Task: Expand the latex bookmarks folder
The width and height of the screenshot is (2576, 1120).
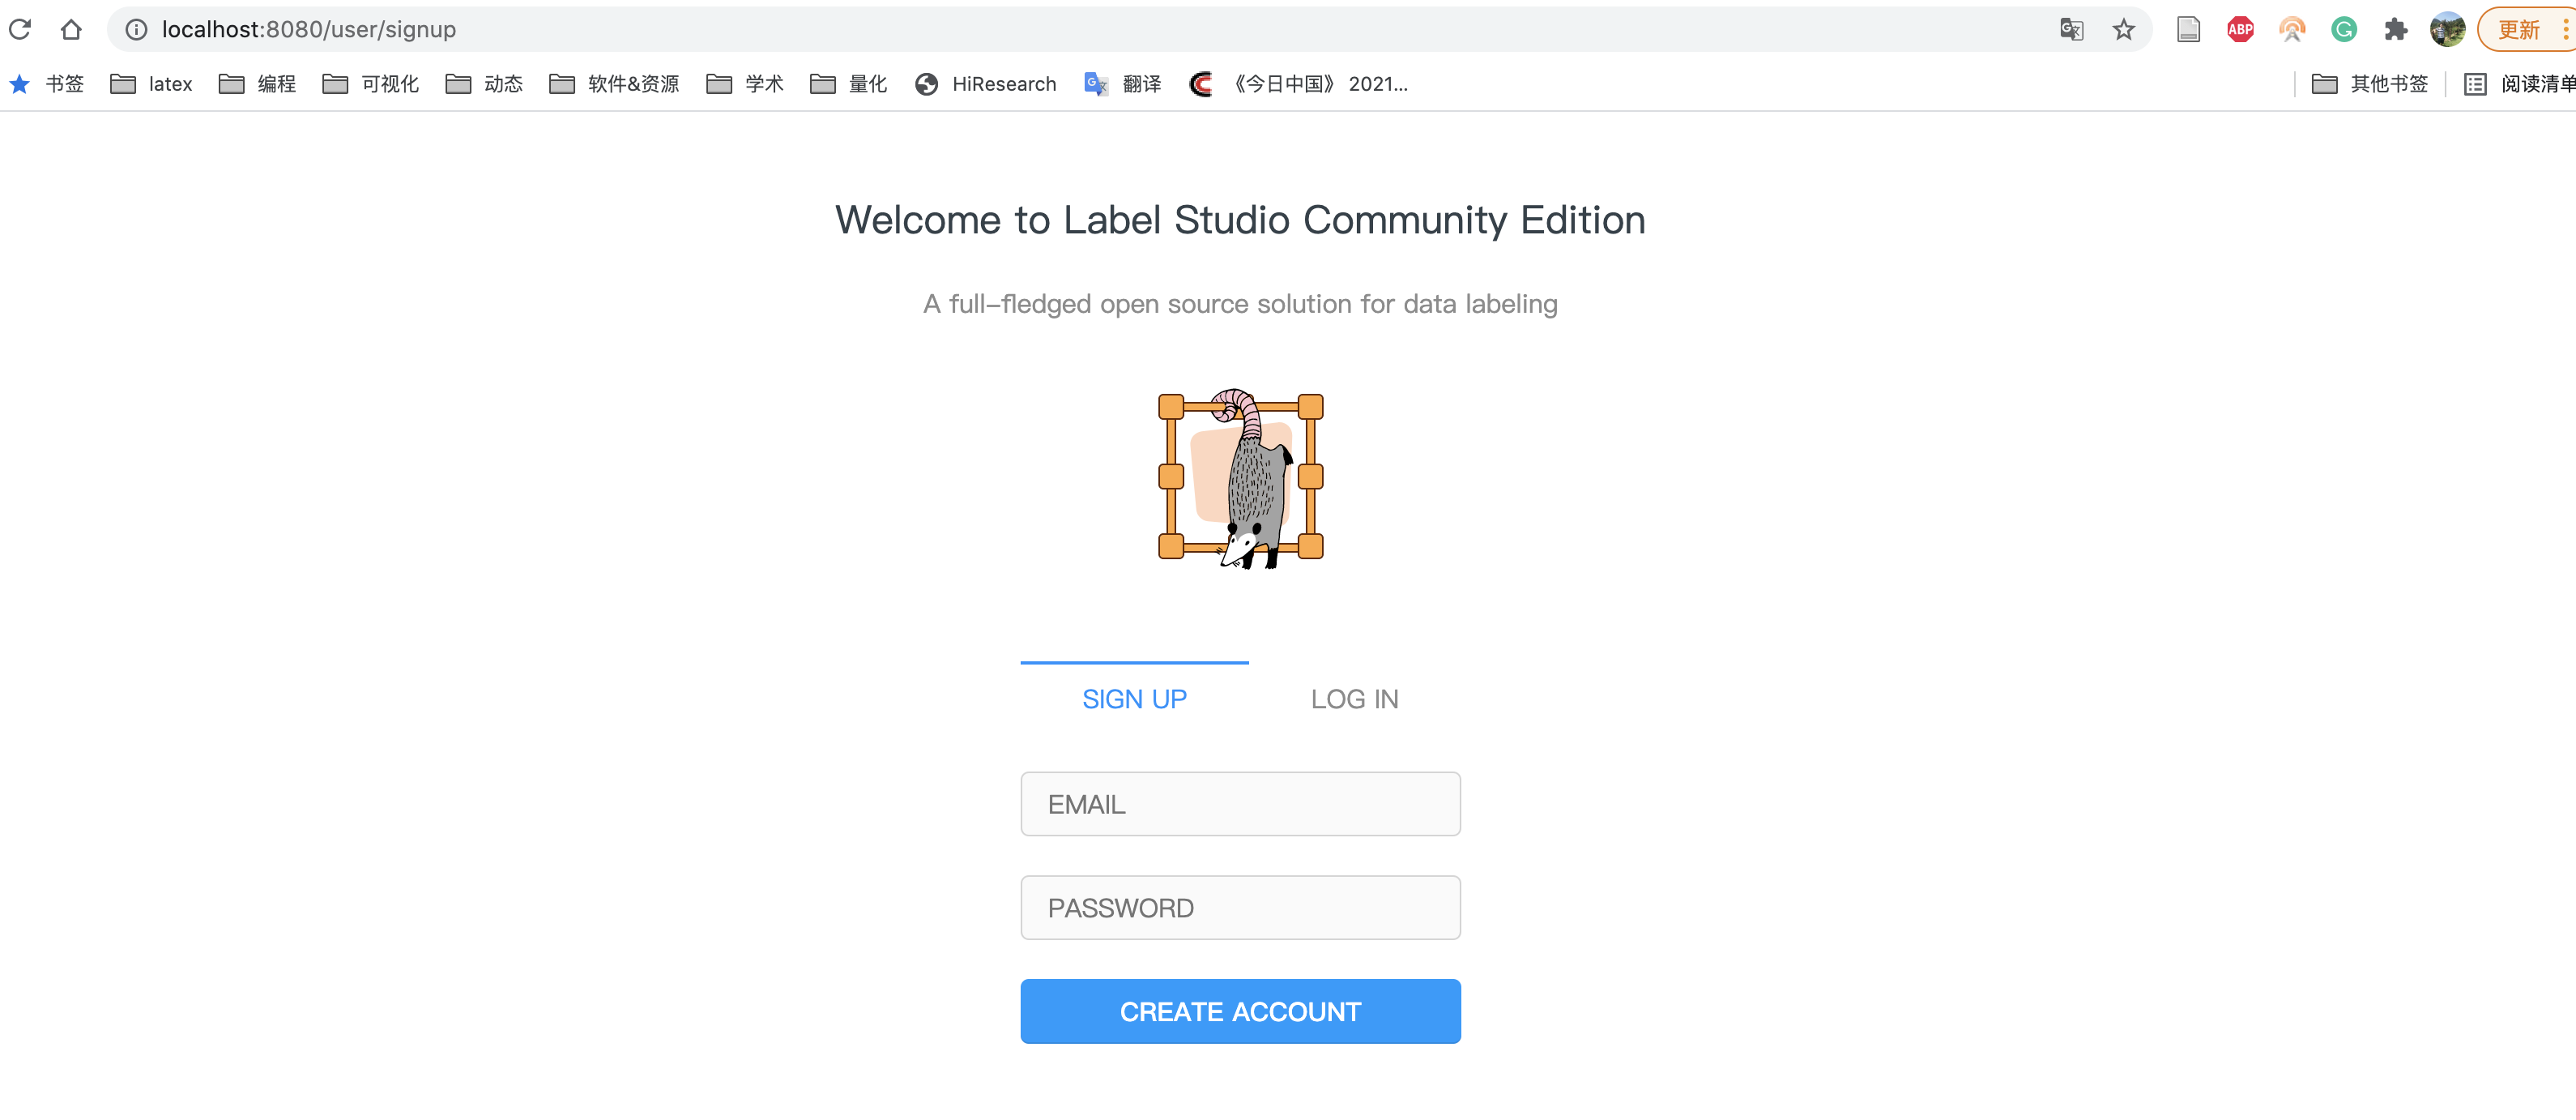Action: 151,84
